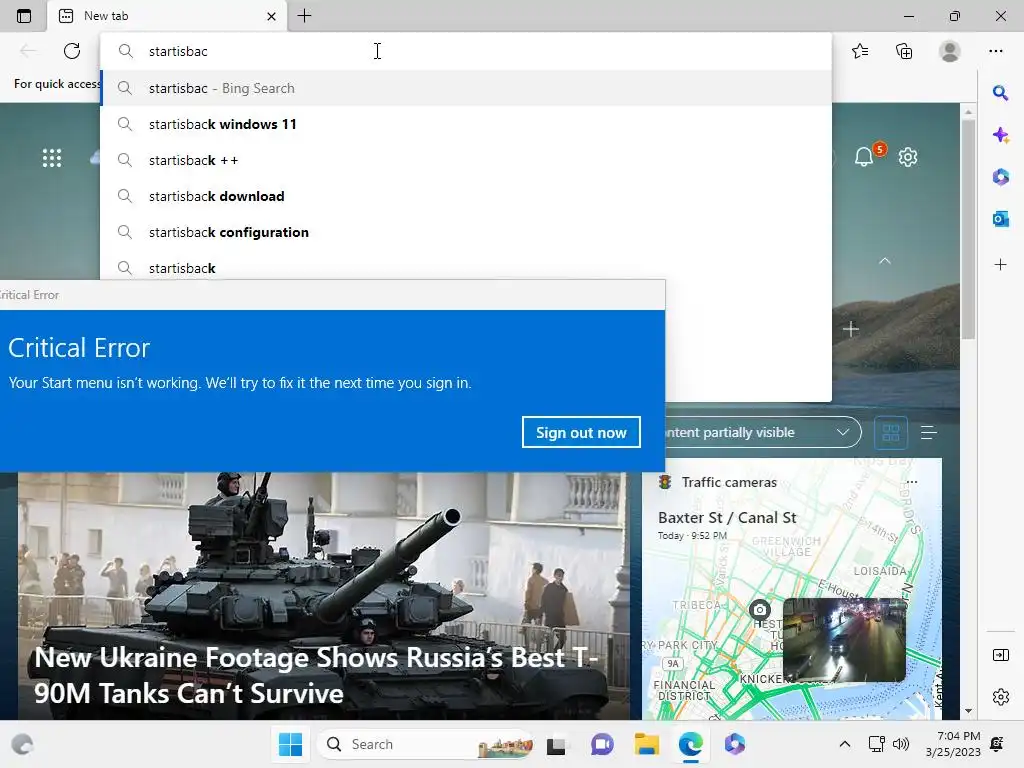Click the Edge taskbar icon

pyautogui.click(x=690, y=744)
